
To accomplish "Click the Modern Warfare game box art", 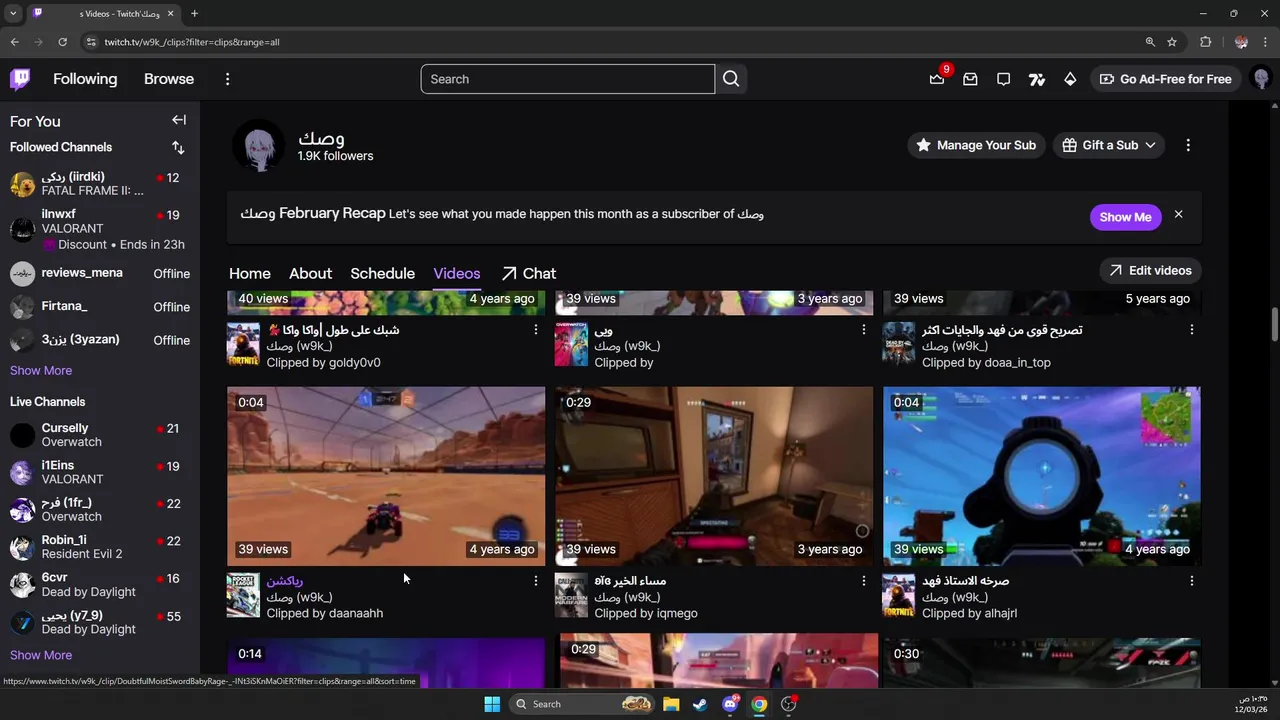I will [571, 595].
